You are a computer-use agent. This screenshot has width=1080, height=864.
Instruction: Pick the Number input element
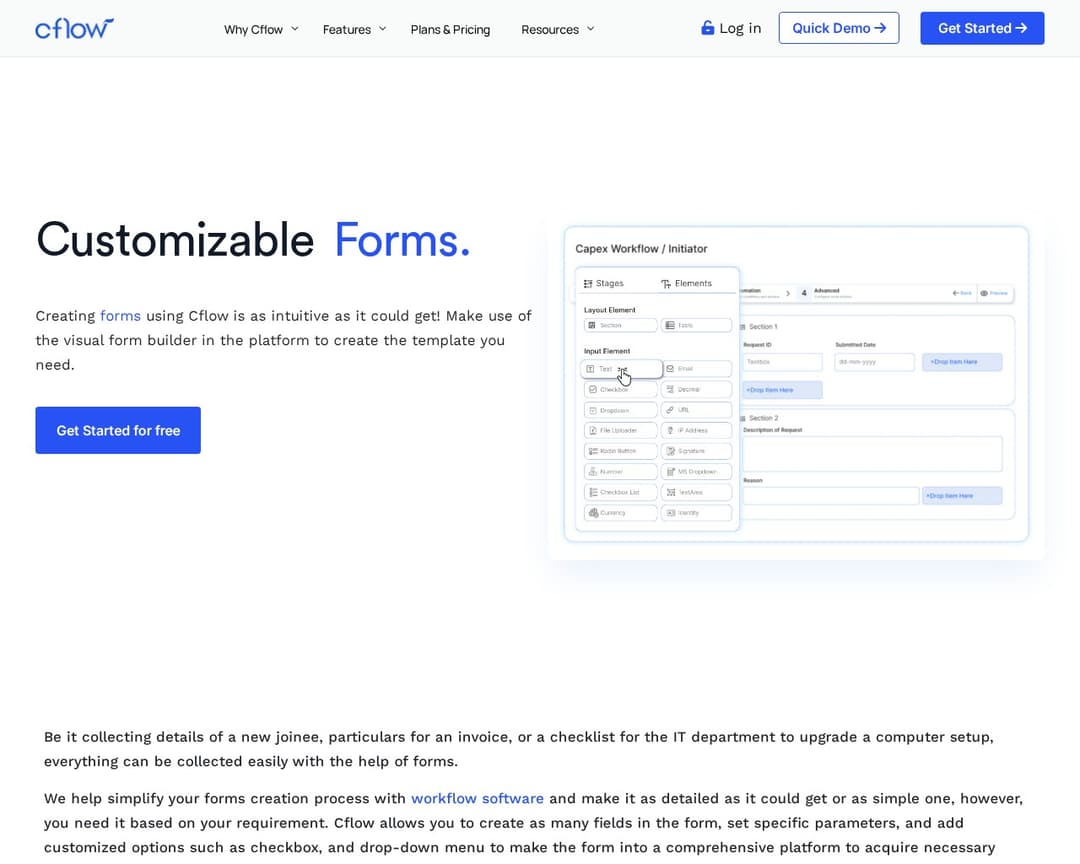pos(621,472)
